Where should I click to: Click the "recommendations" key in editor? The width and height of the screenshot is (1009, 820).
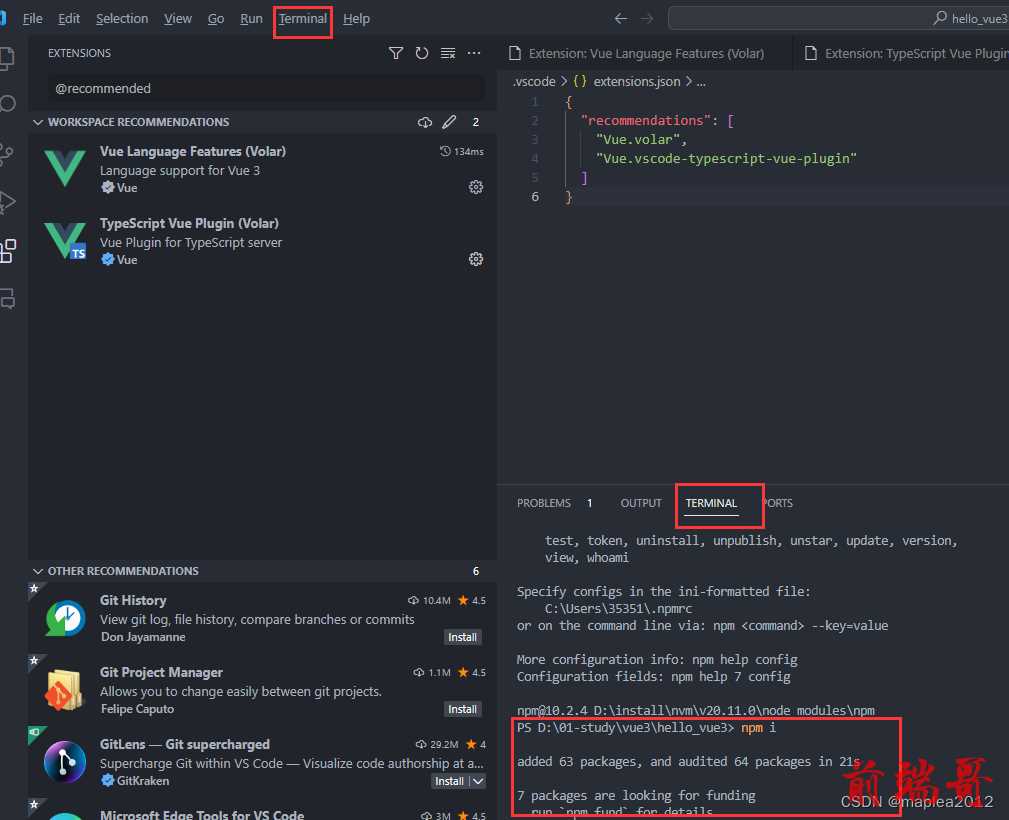click(645, 120)
